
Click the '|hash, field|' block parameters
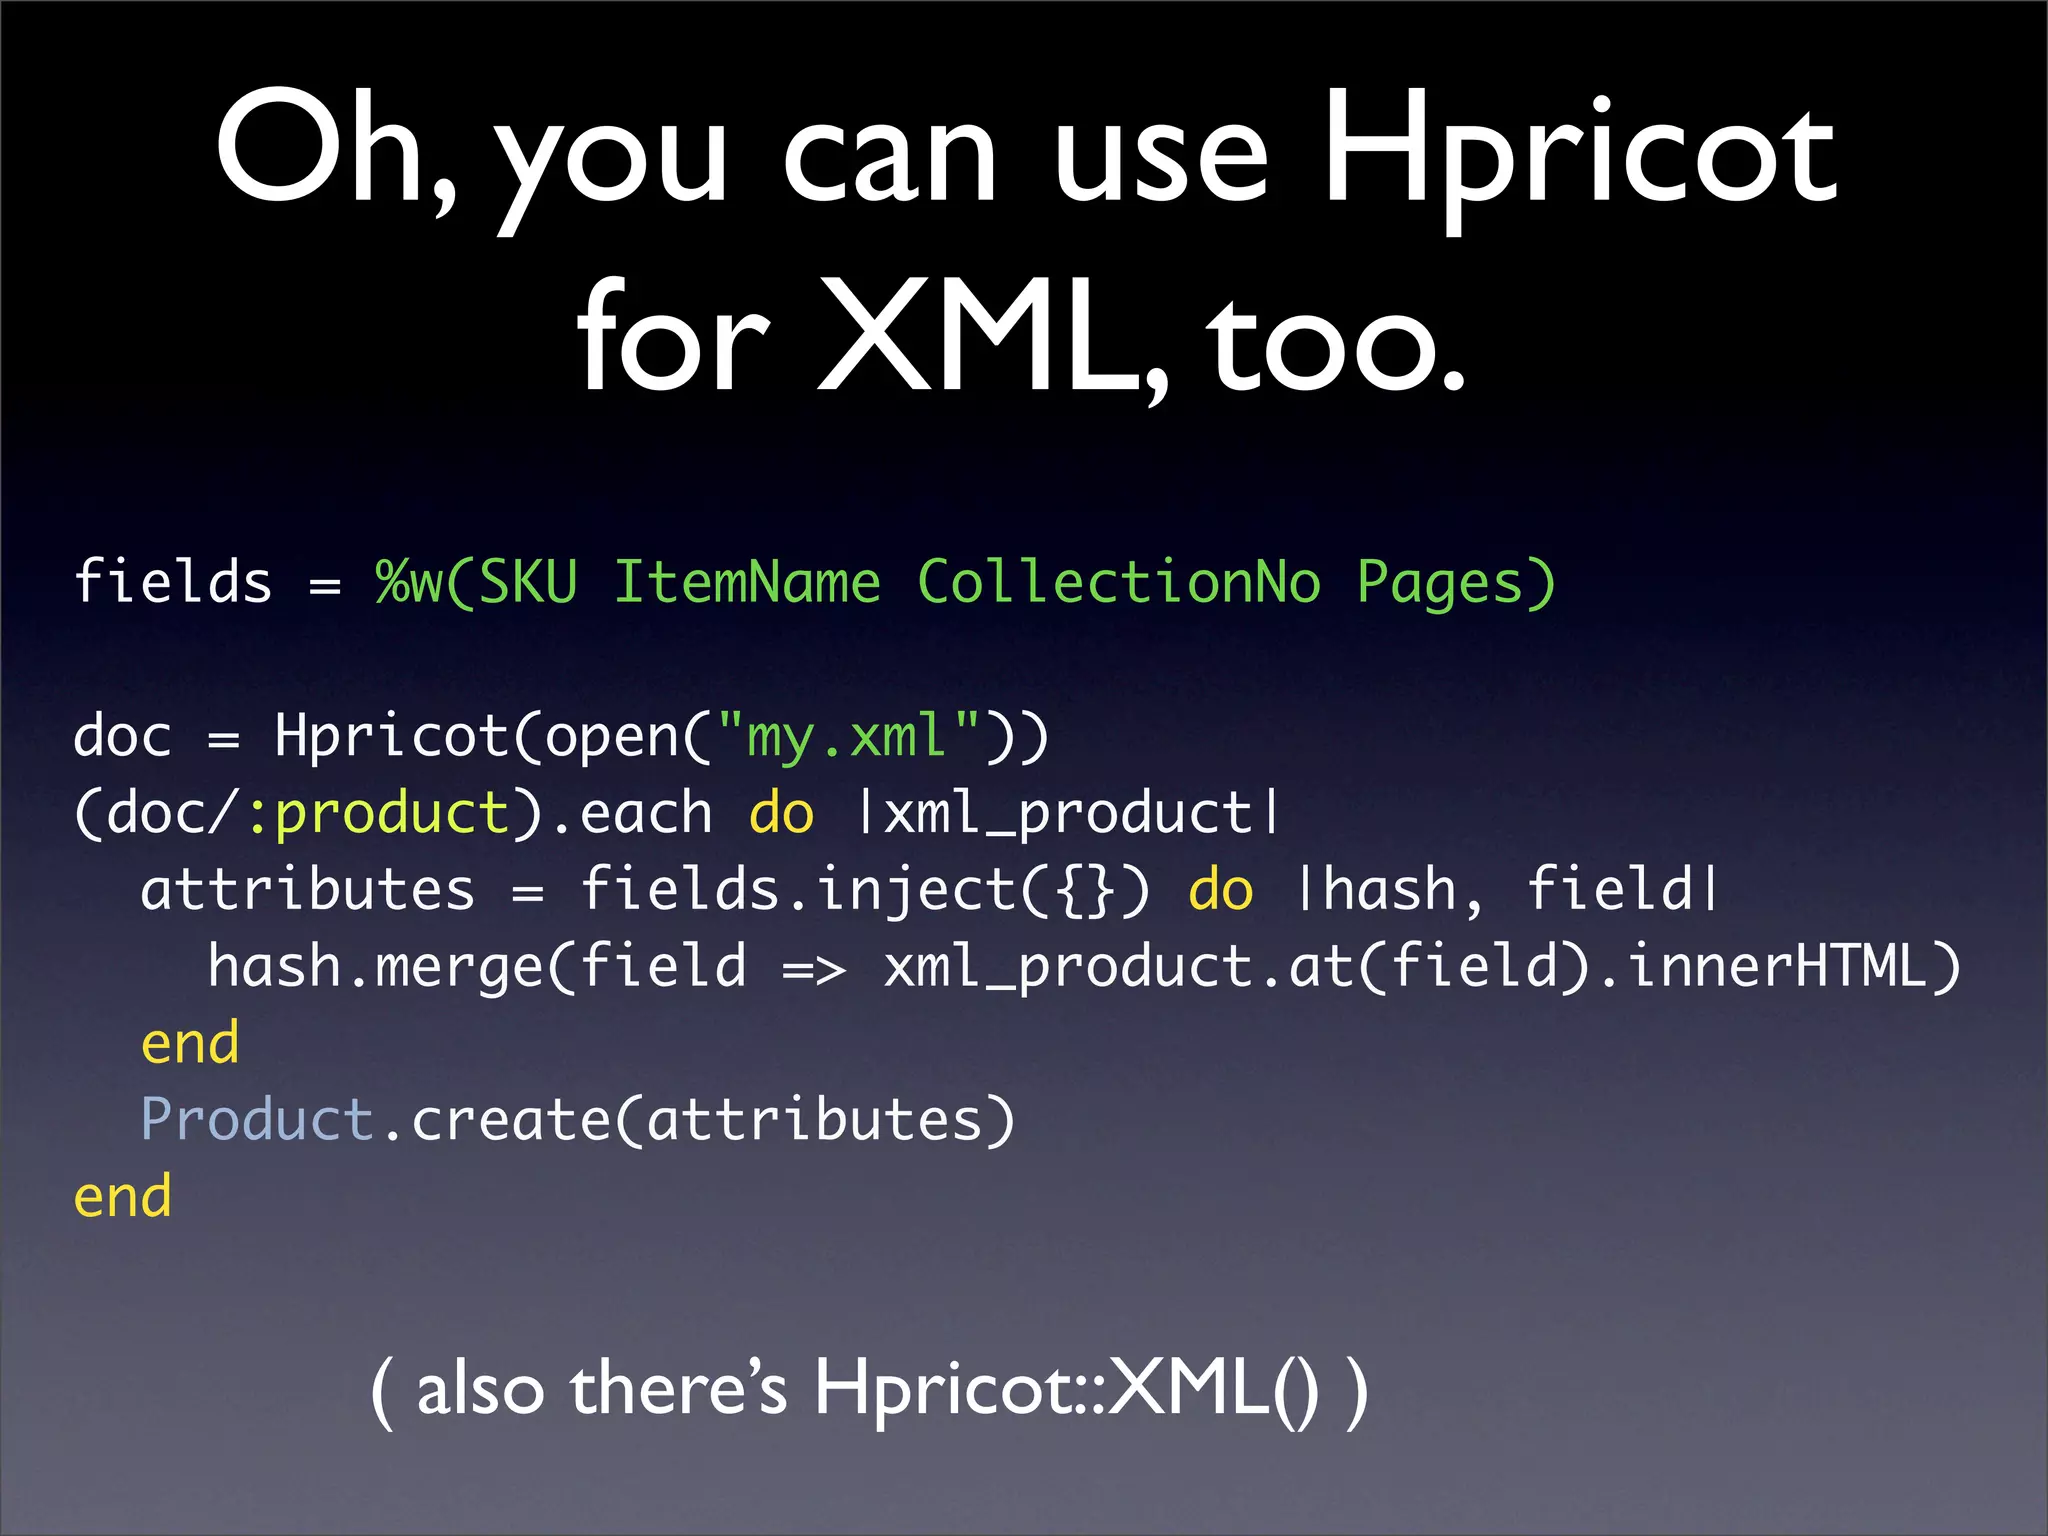(1506, 890)
